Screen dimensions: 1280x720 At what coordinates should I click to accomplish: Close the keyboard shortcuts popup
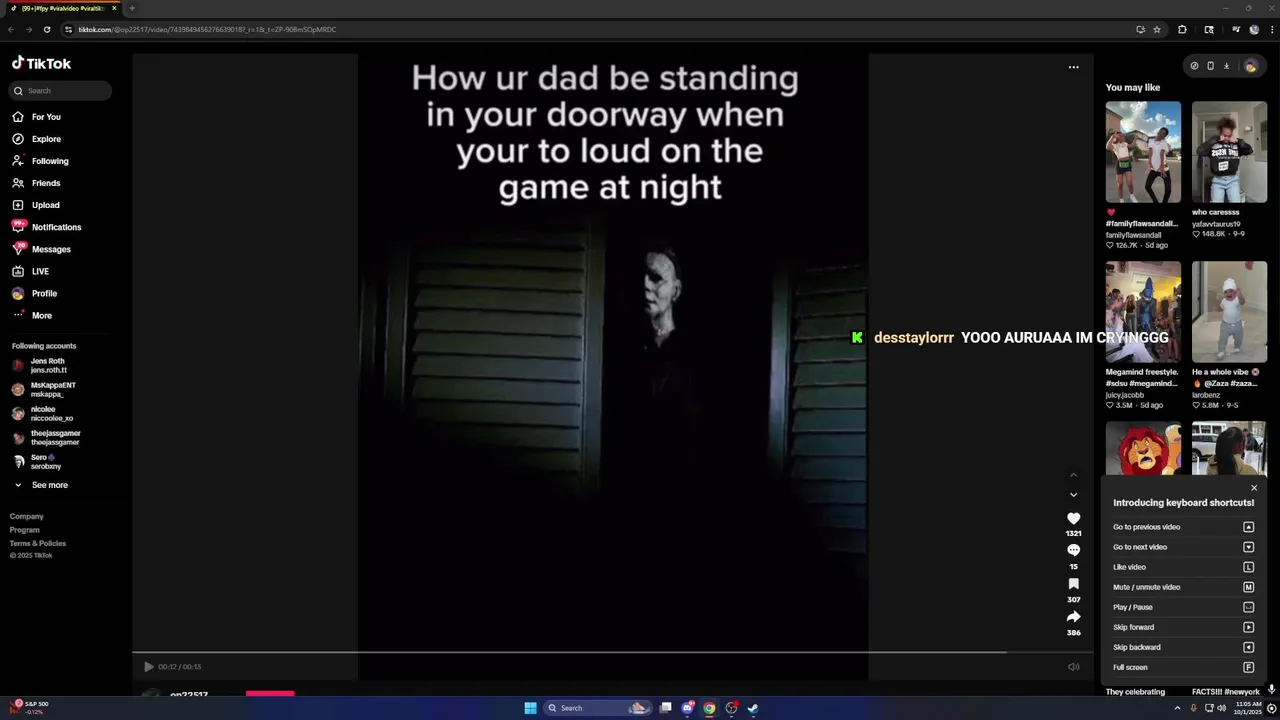(1254, 488)
